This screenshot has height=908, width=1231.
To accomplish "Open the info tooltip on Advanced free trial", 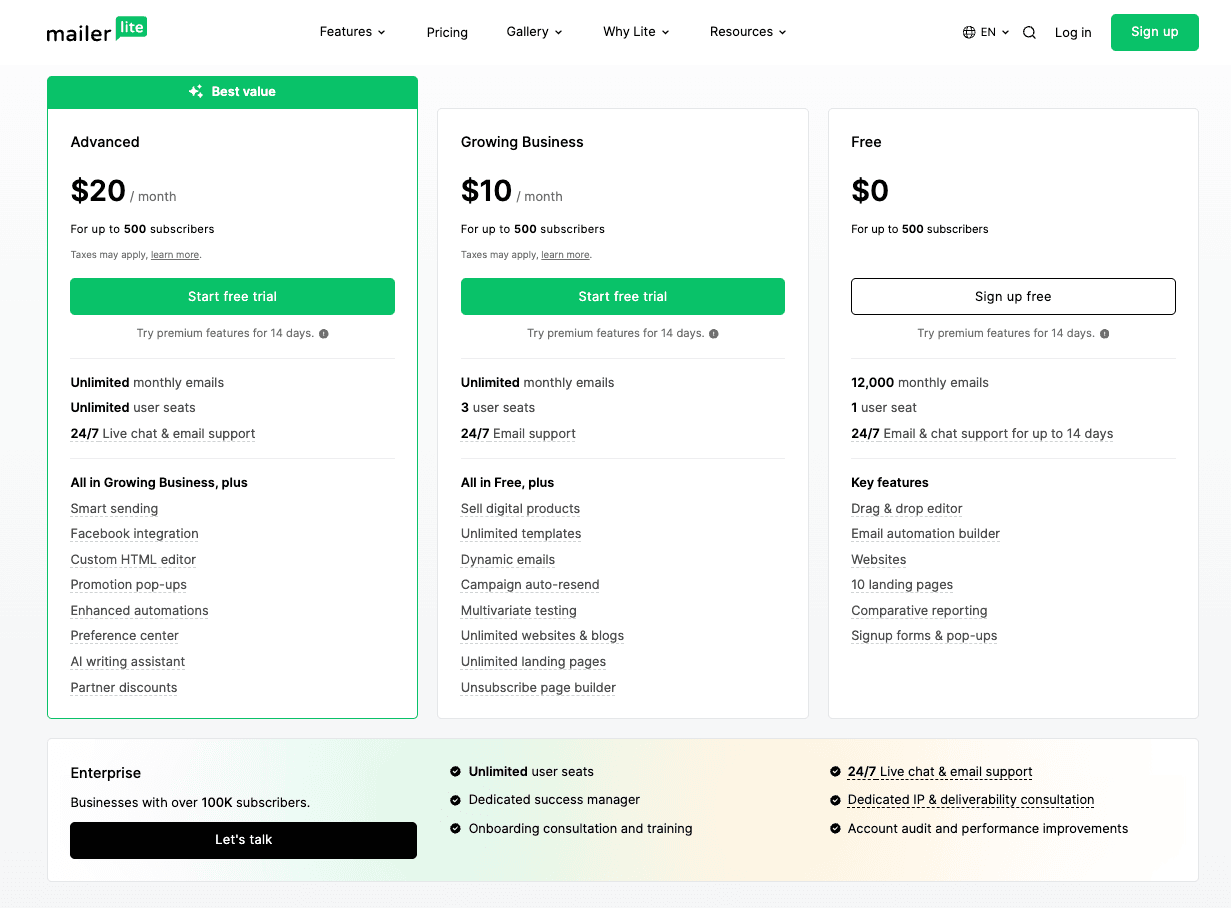I will pyautogui.click(x=323, y=334).
